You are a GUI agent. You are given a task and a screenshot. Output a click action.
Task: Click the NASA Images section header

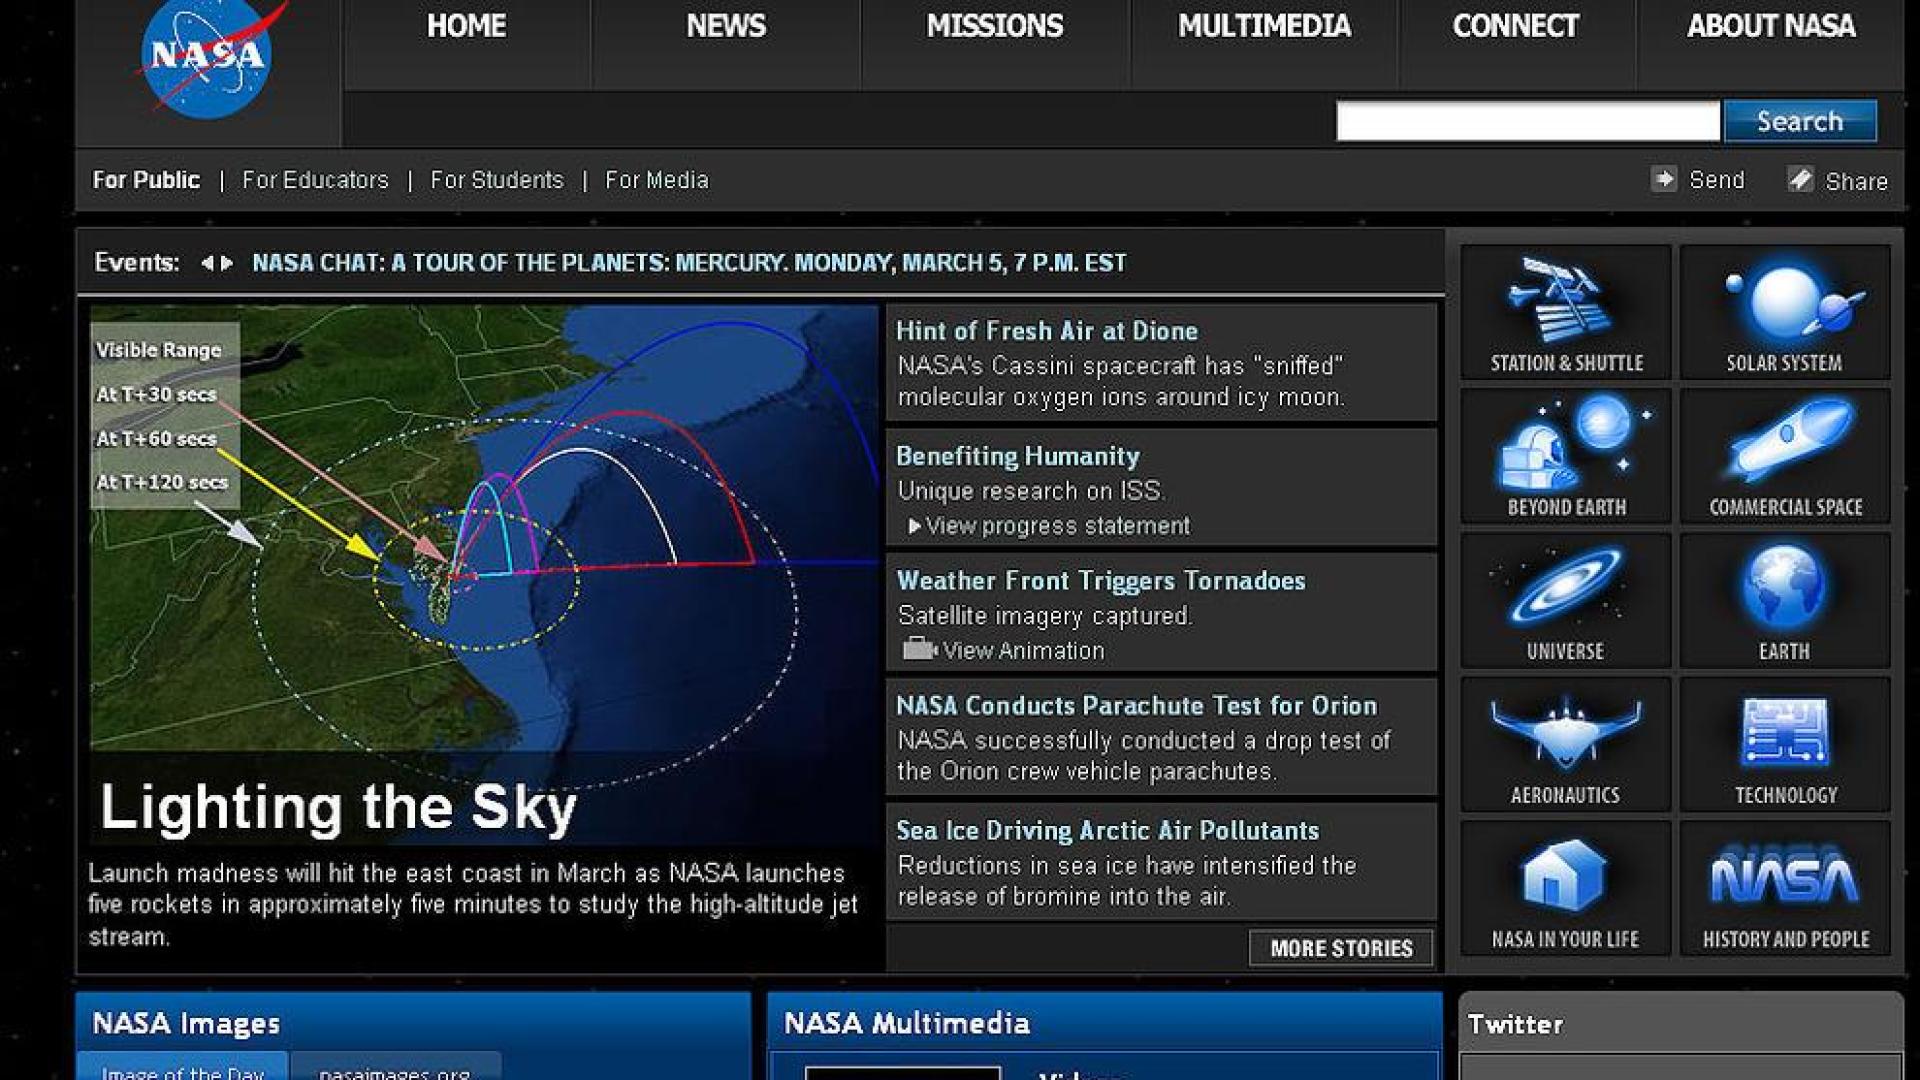coord(413,1022)
